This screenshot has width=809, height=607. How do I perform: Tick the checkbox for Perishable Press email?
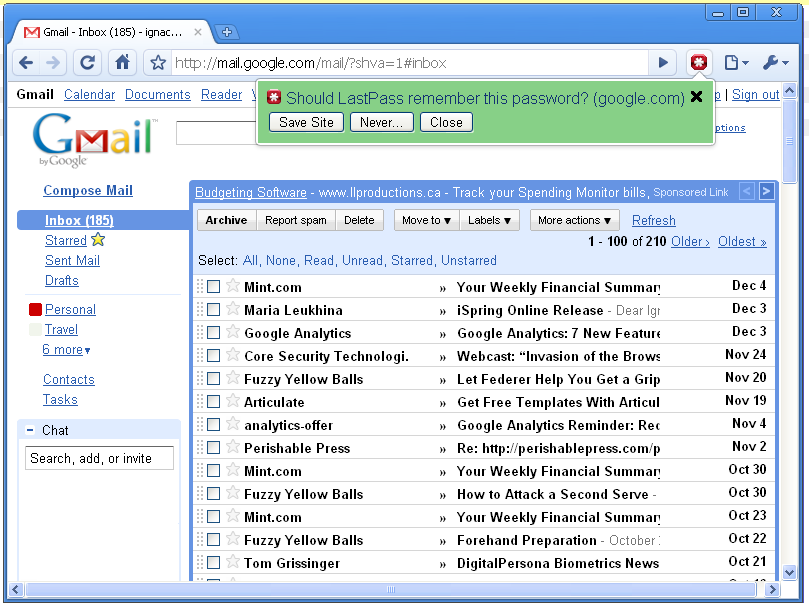click(x=214, y=448)
